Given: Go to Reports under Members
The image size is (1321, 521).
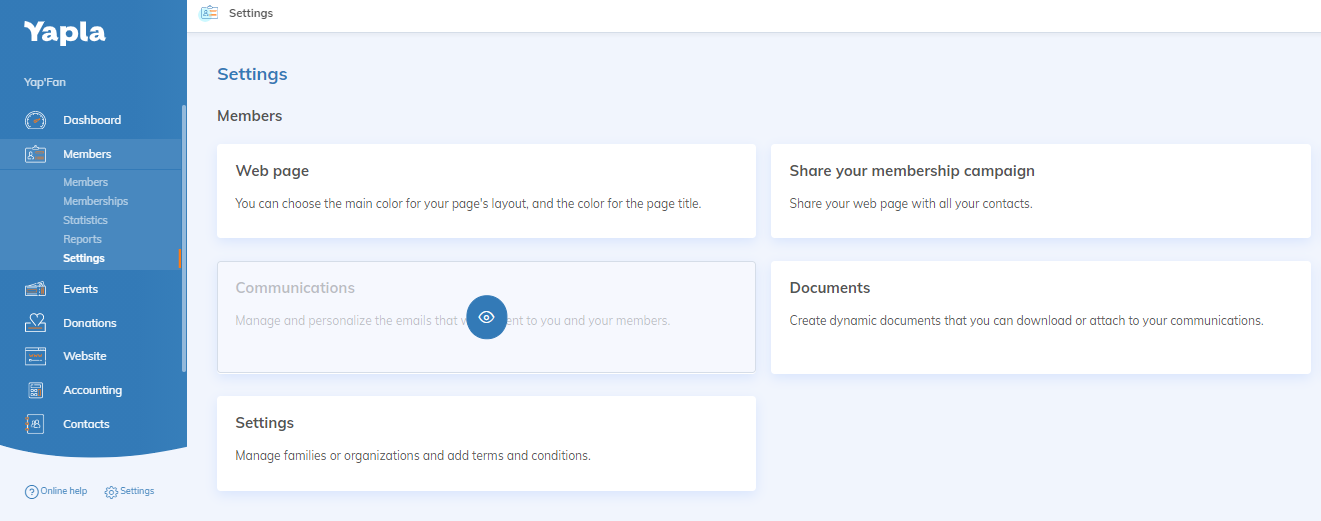Looking at the screenshot, I should [82, 239].
